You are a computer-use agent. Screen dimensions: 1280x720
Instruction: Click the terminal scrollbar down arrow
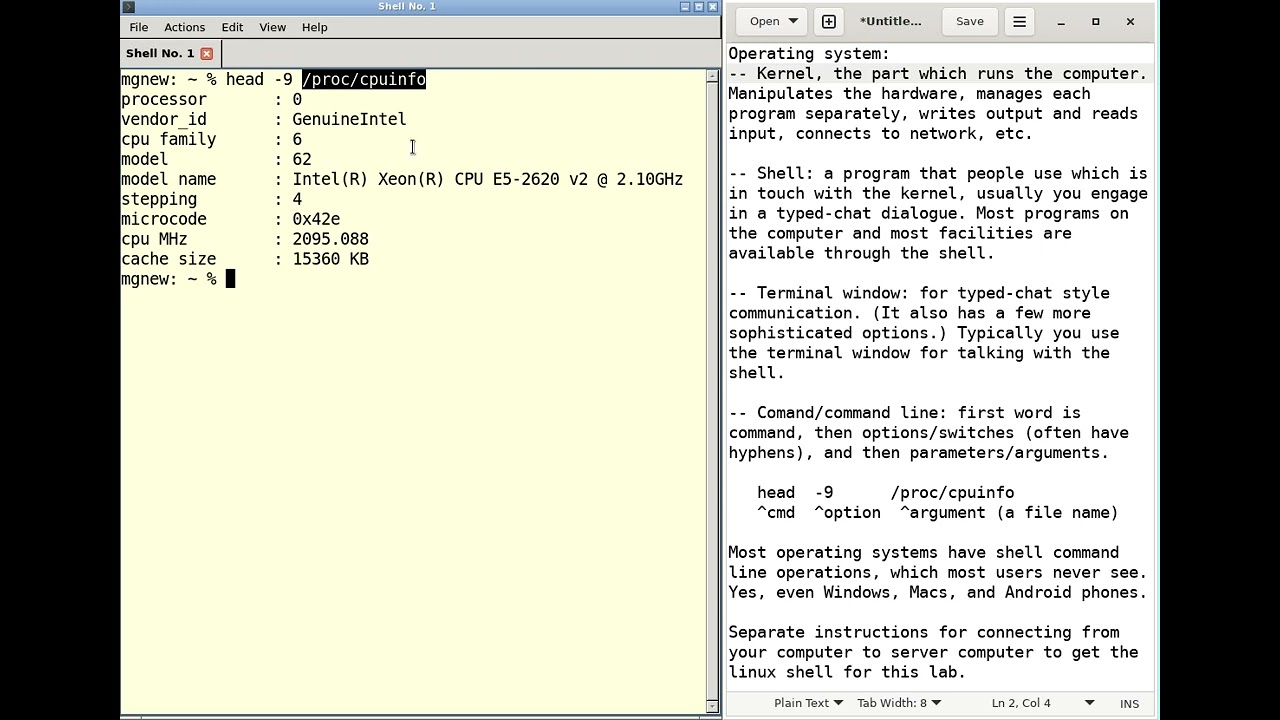712,706
